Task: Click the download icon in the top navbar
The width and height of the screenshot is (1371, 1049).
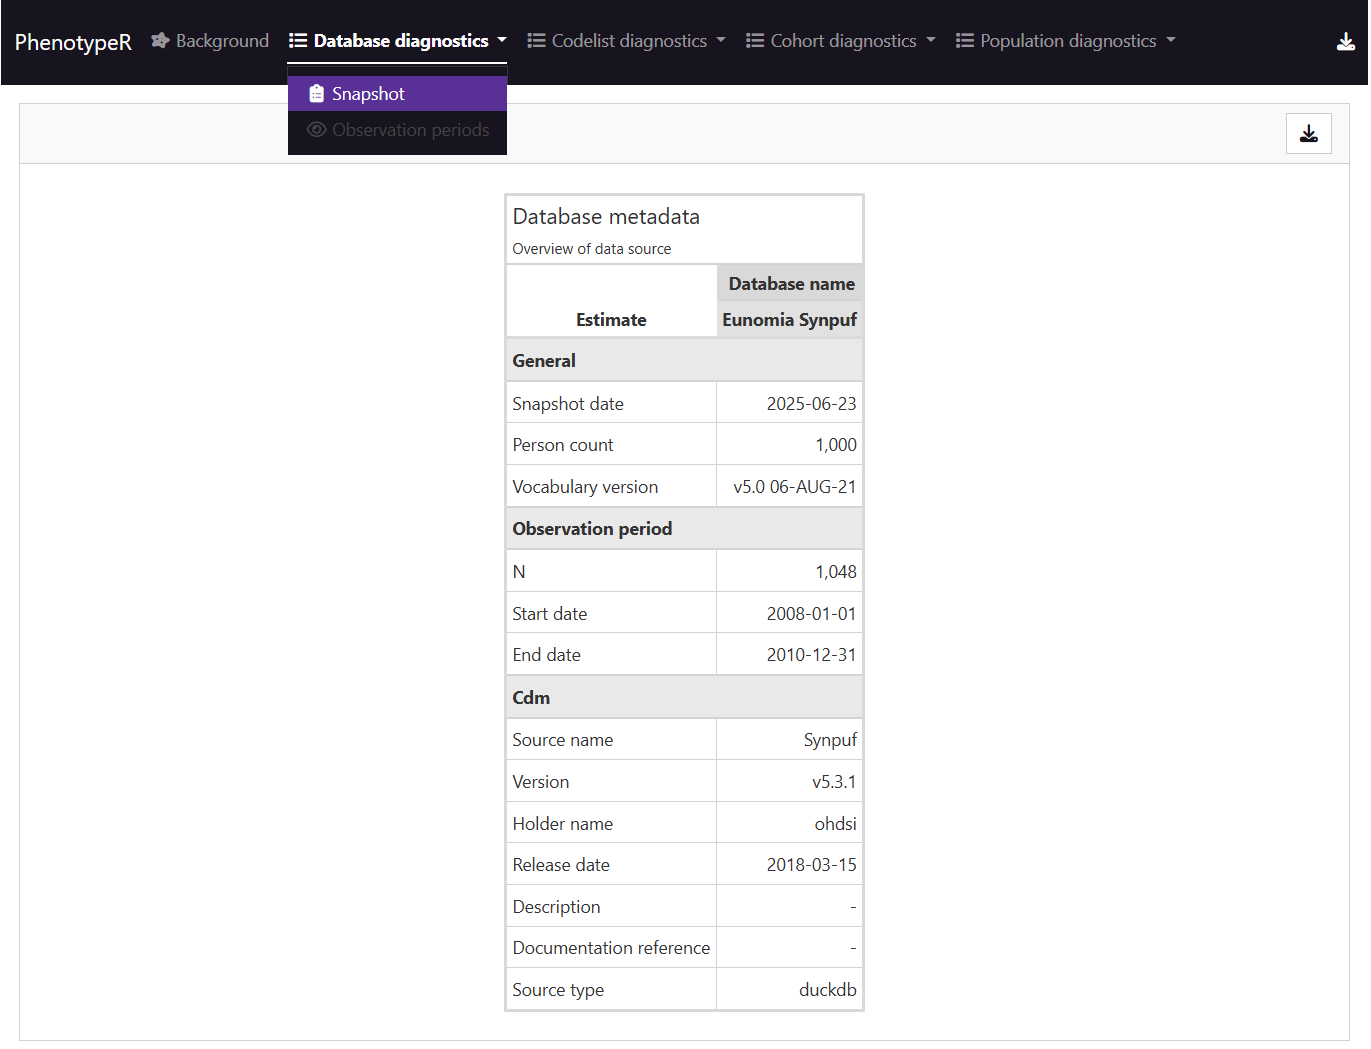Action: tap(1345, 41)
